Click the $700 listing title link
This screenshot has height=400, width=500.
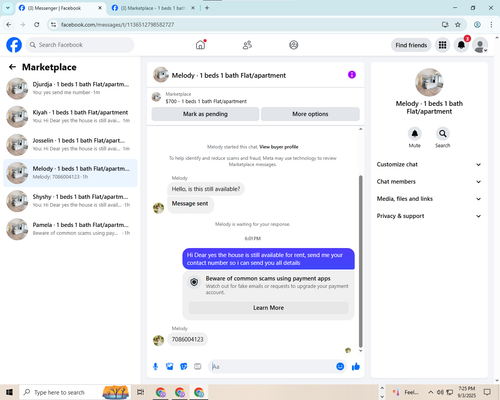[206, 101]
